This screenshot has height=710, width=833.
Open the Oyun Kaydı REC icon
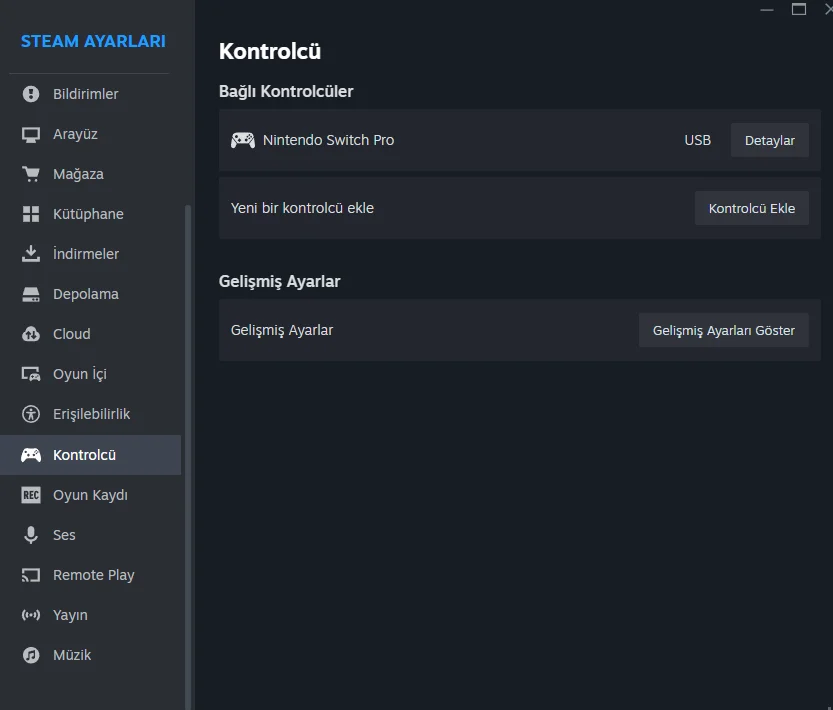click(31, 495)
